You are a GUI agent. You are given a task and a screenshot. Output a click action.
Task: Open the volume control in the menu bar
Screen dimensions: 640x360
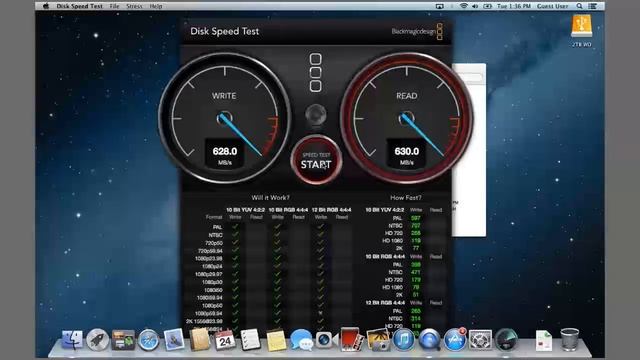tap(475, 6)
